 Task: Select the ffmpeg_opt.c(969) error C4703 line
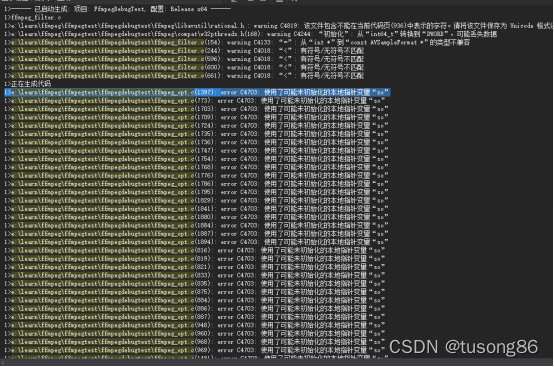coord(195,350)
